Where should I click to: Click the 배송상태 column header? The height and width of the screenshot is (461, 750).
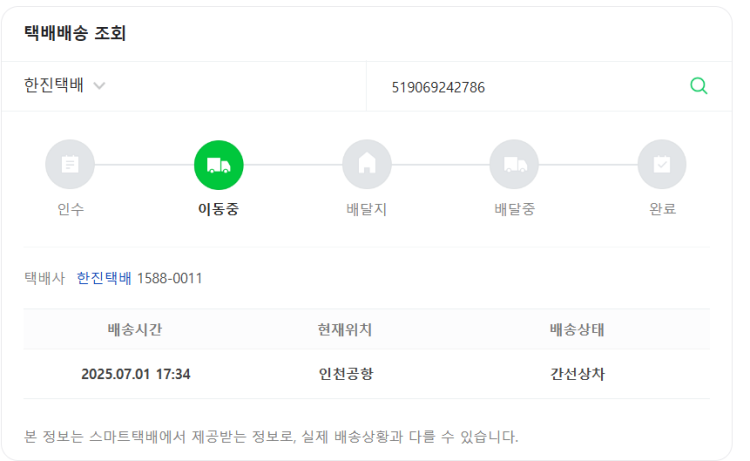pyautogui.click(x=577, y=329)
